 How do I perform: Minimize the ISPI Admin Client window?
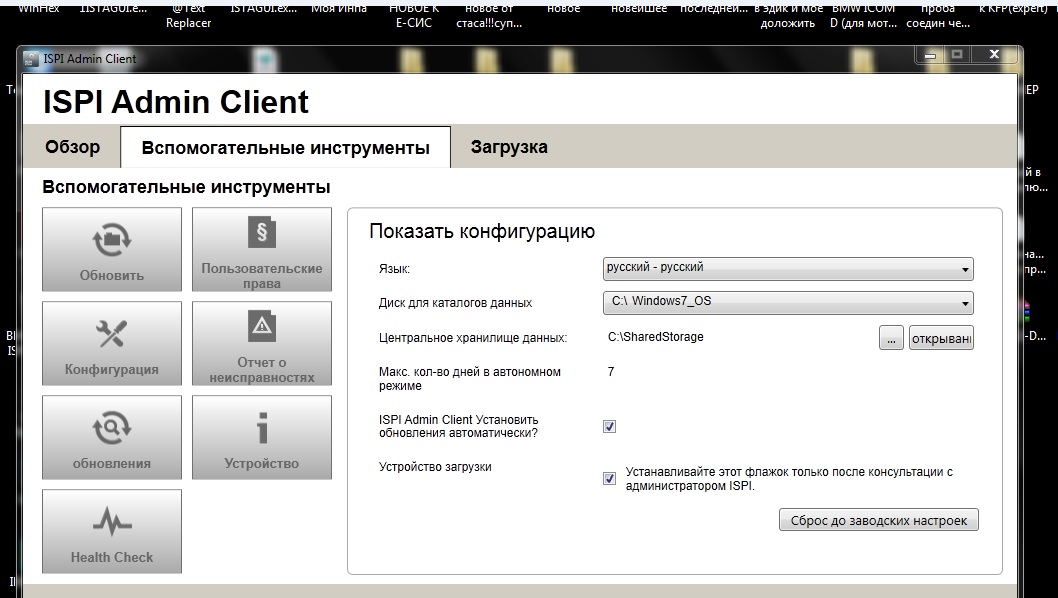[930, 55]
